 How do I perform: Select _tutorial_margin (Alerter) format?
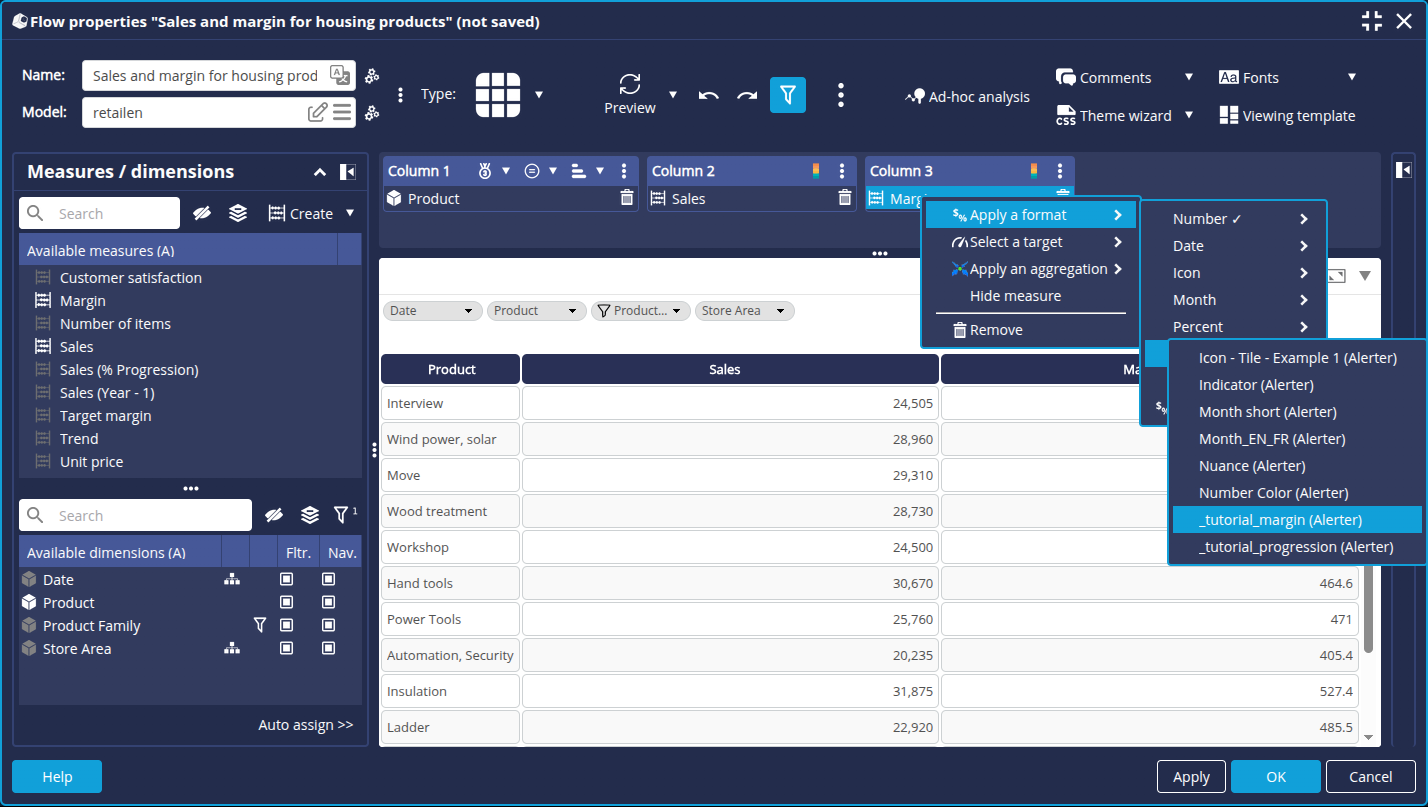[x=1280, y=520]
